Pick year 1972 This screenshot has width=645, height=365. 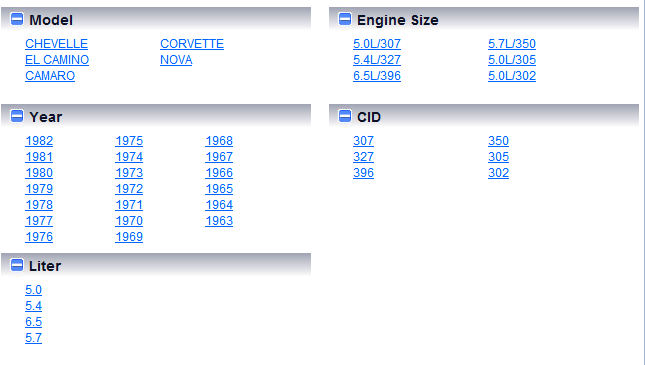[129, 189]
